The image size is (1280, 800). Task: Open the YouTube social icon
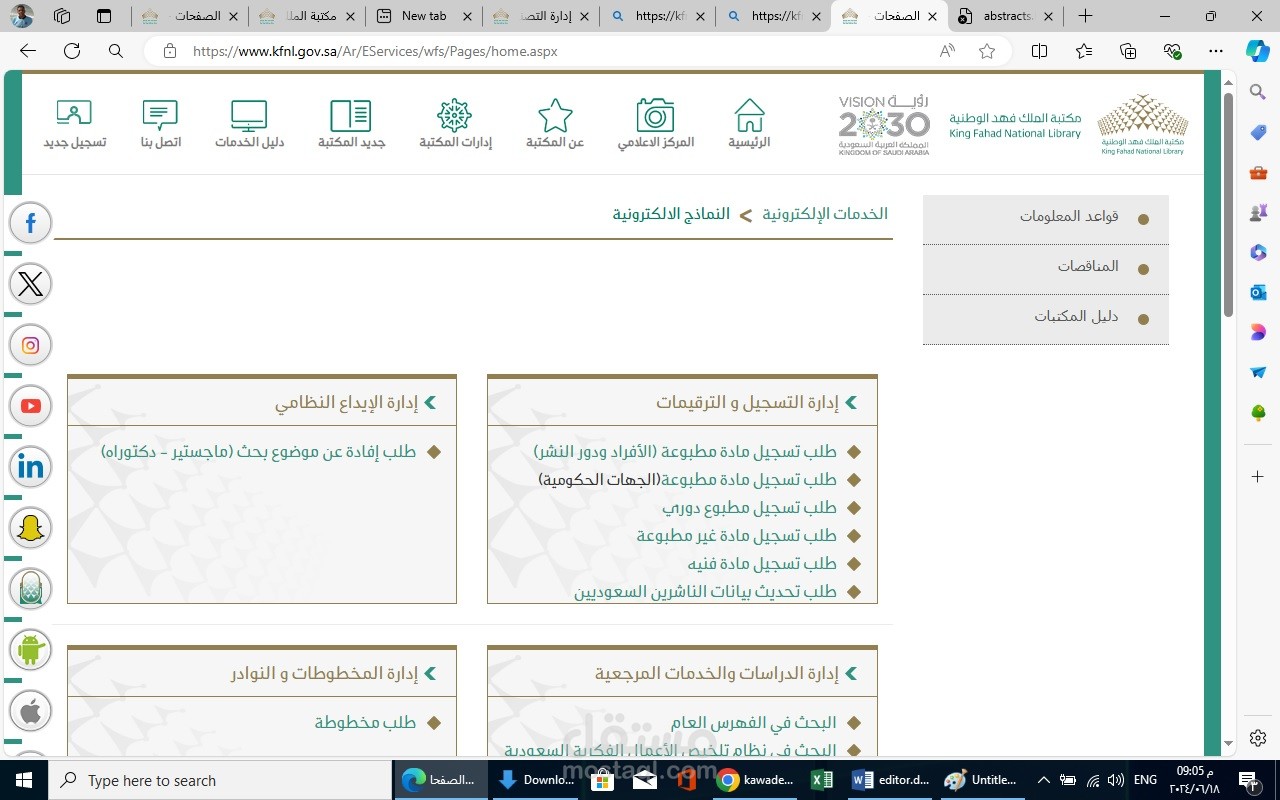pos(30,406)
